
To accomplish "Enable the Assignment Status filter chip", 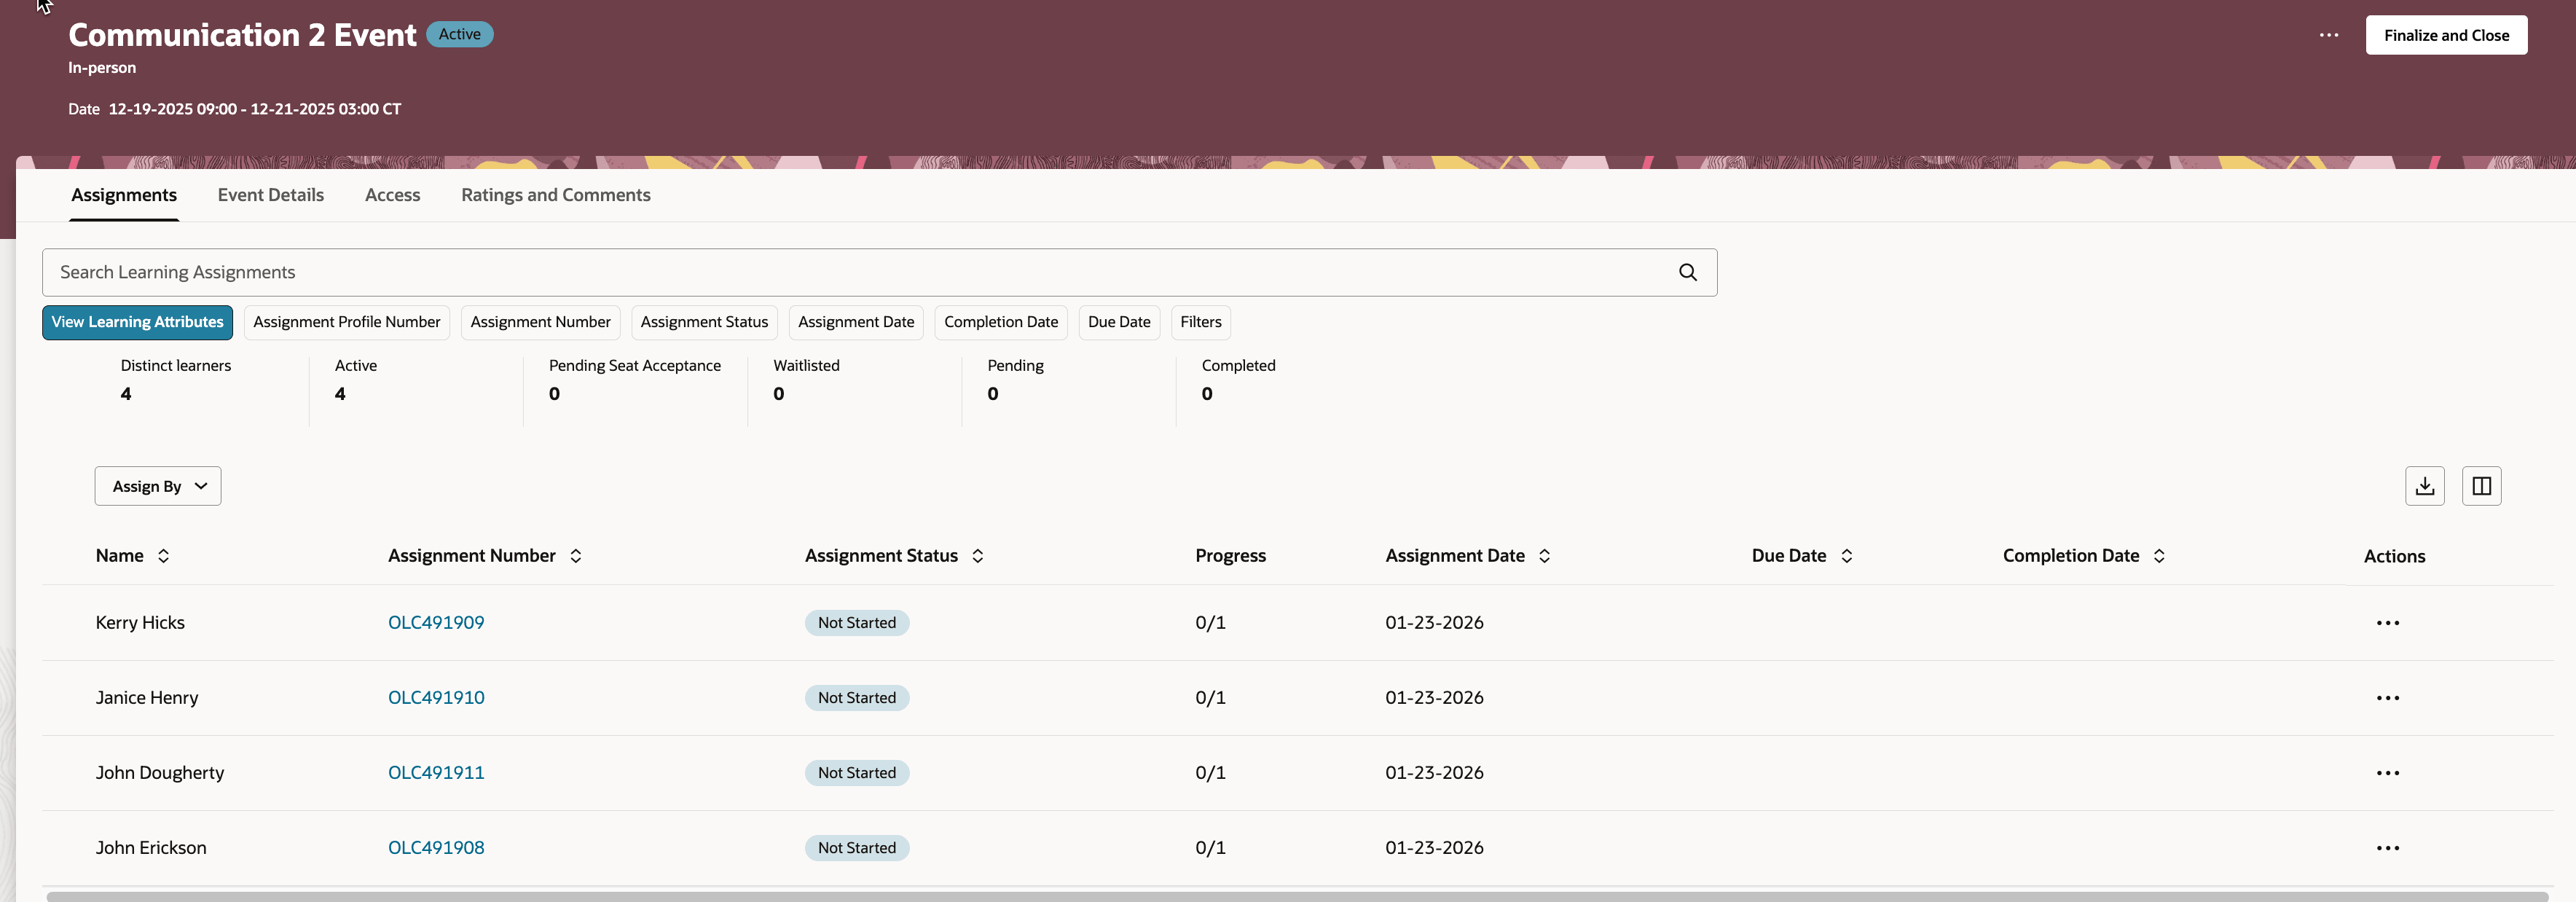I will point(704,322).
